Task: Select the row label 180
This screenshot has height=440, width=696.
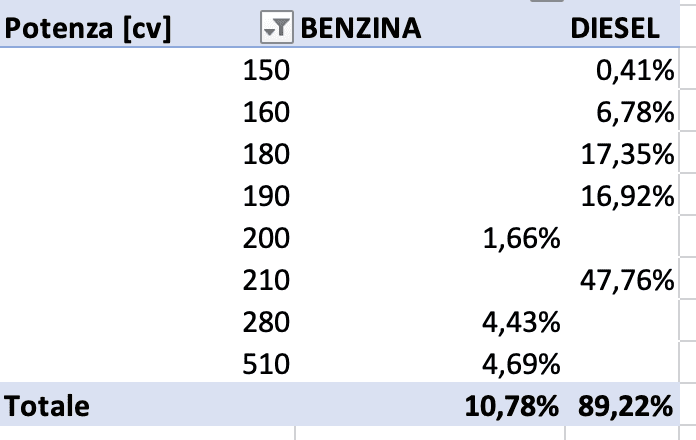Action: click(266, 155)
